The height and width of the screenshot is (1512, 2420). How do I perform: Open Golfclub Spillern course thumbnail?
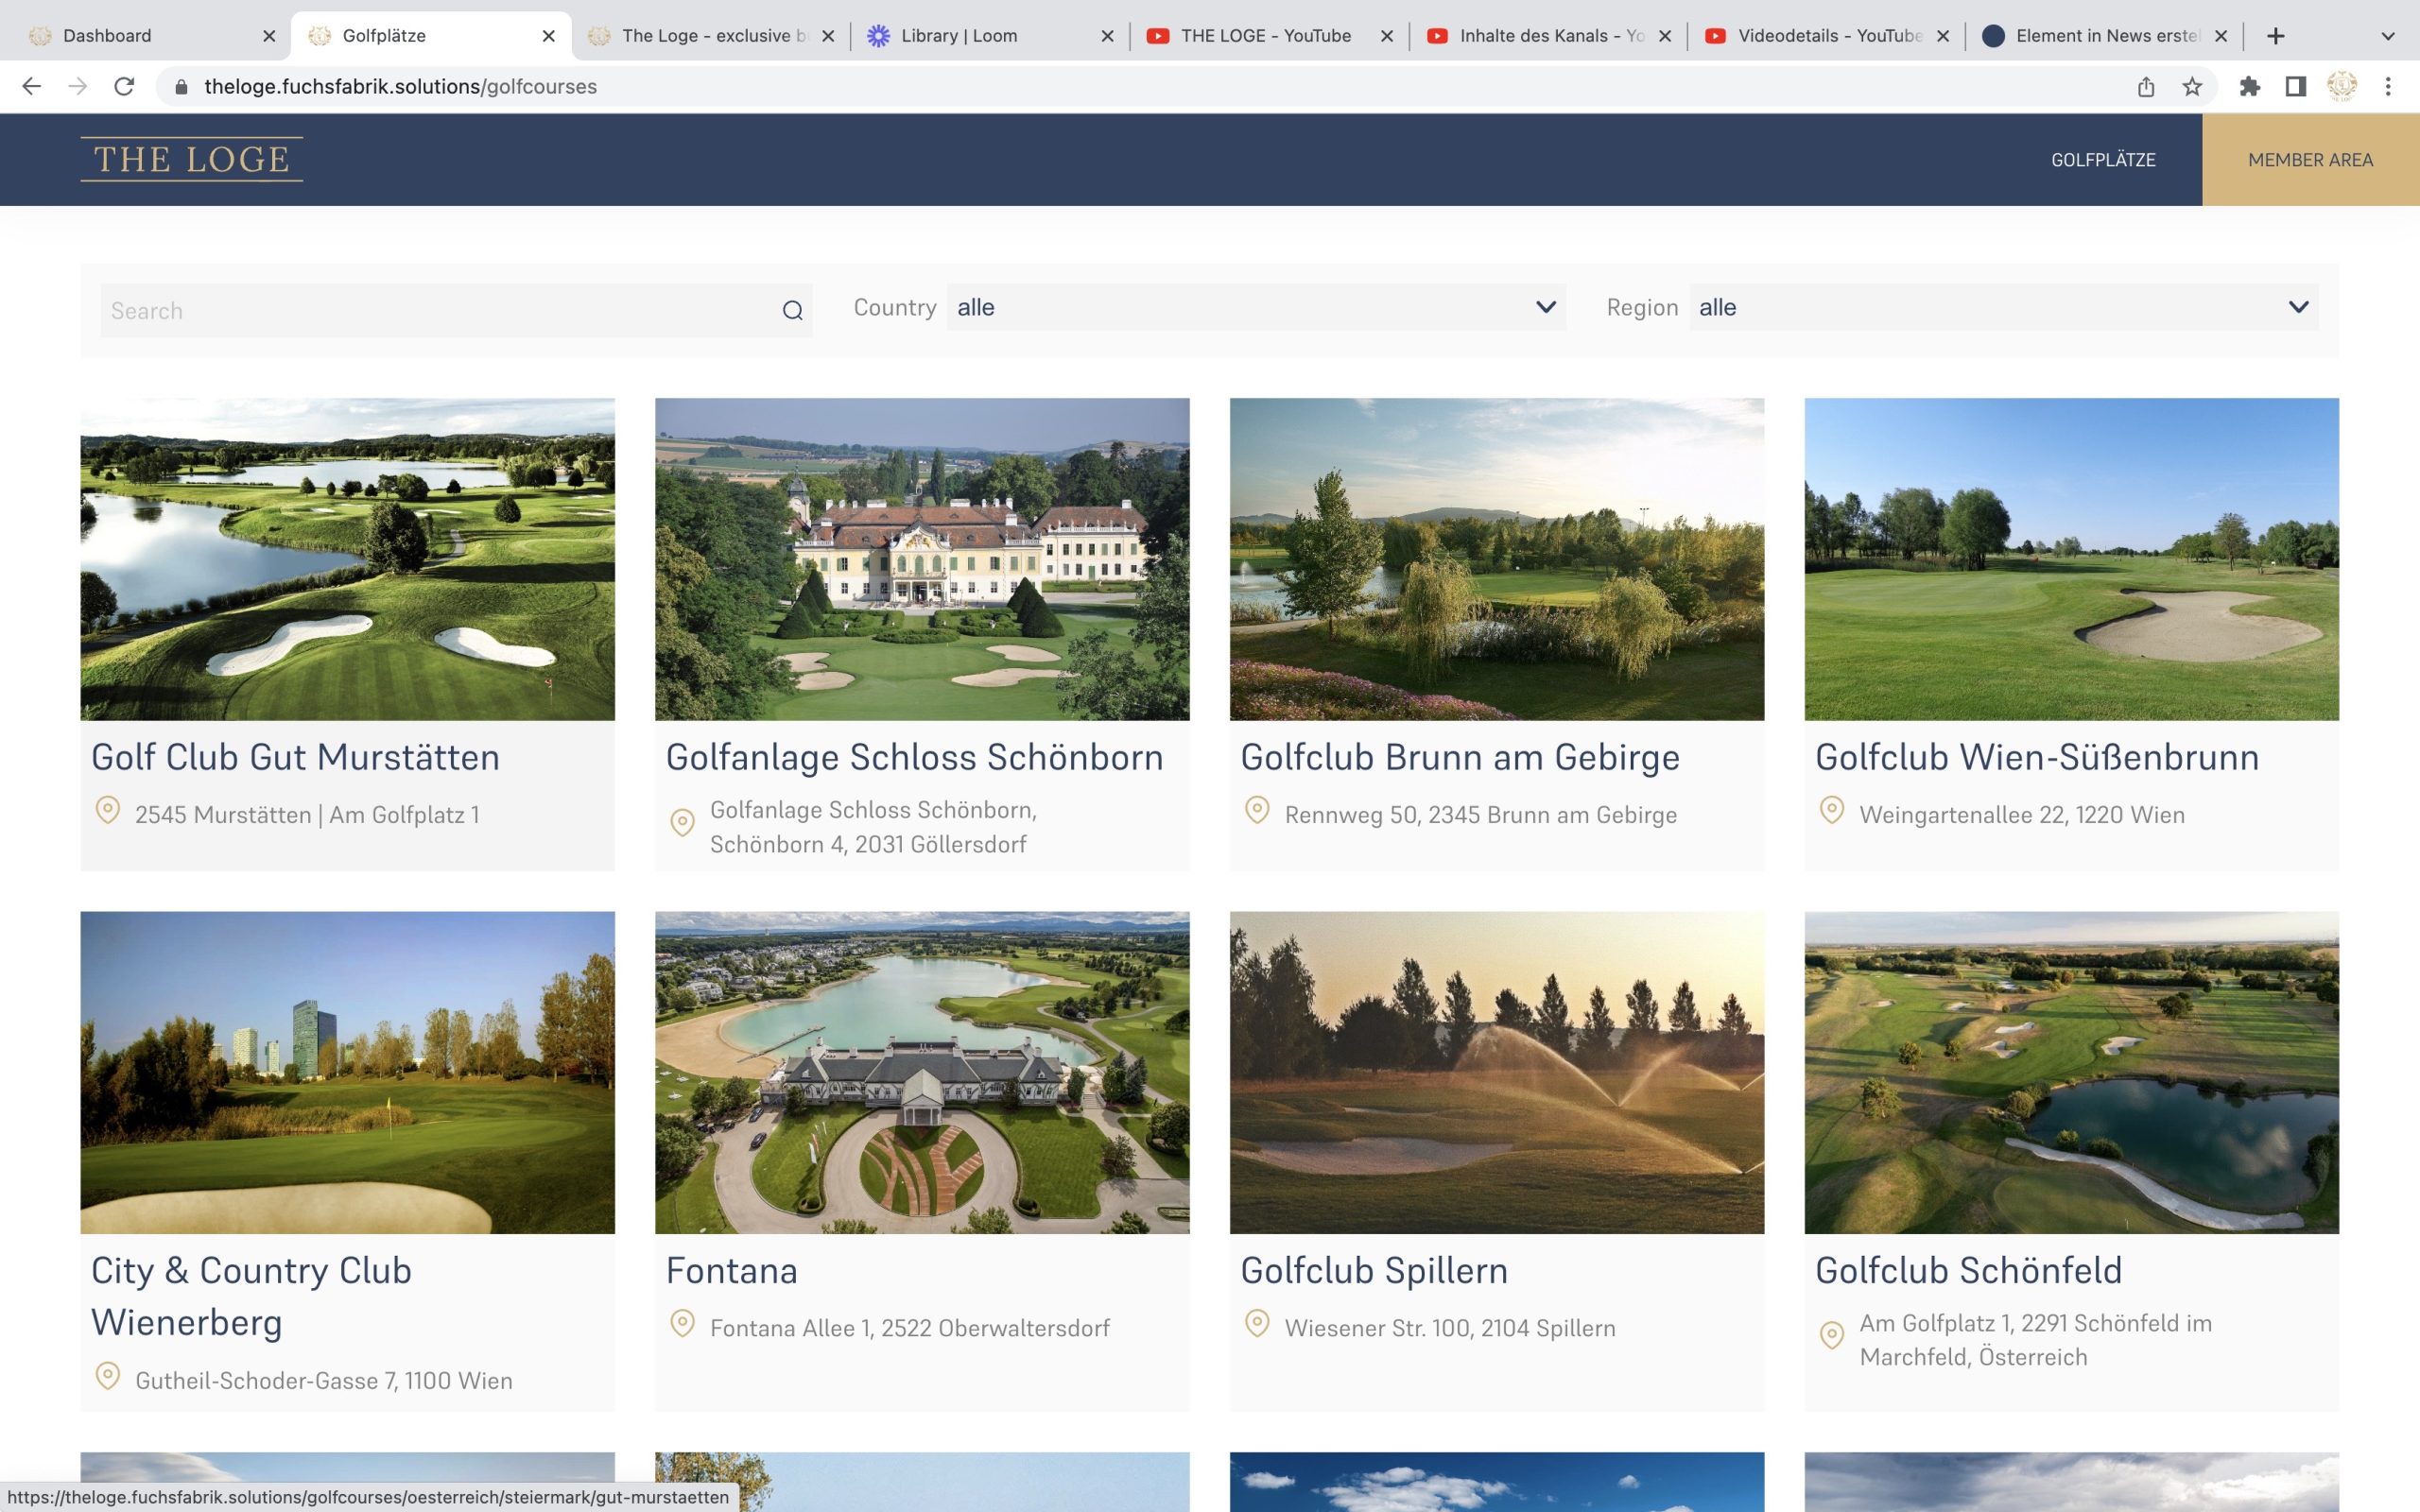[x=1496, y=1072]
